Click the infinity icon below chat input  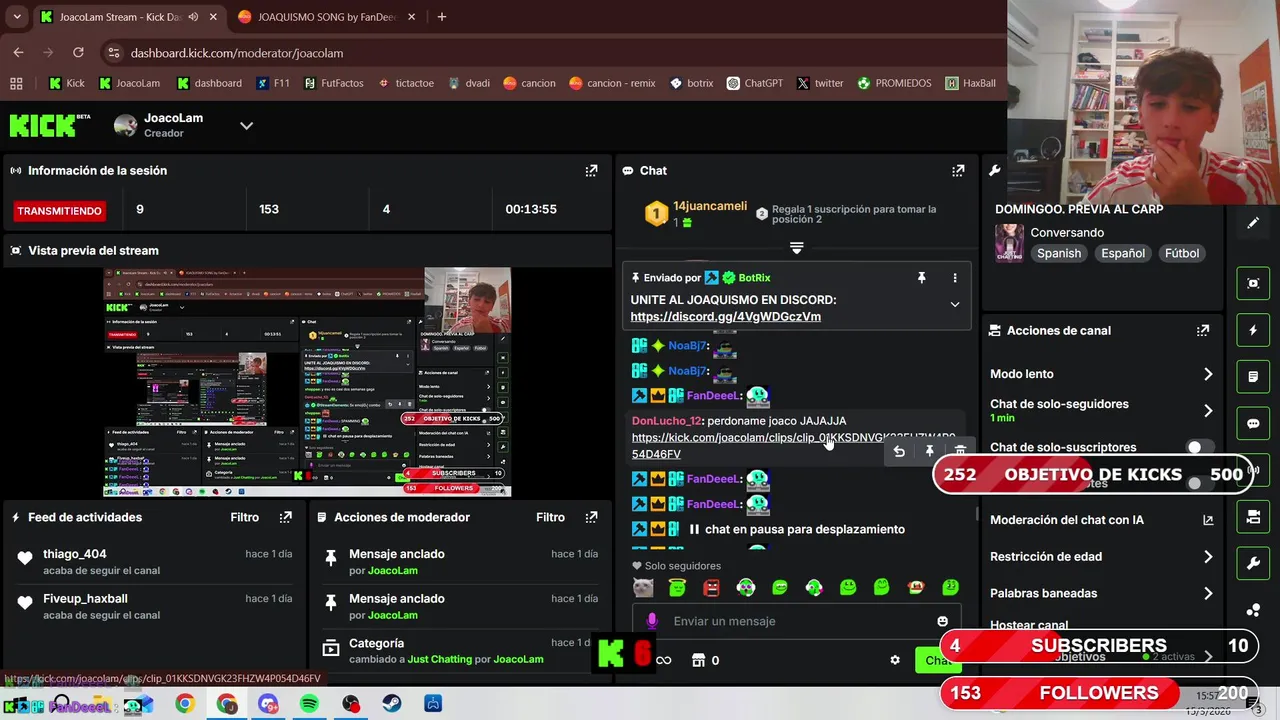click(663, 660)
